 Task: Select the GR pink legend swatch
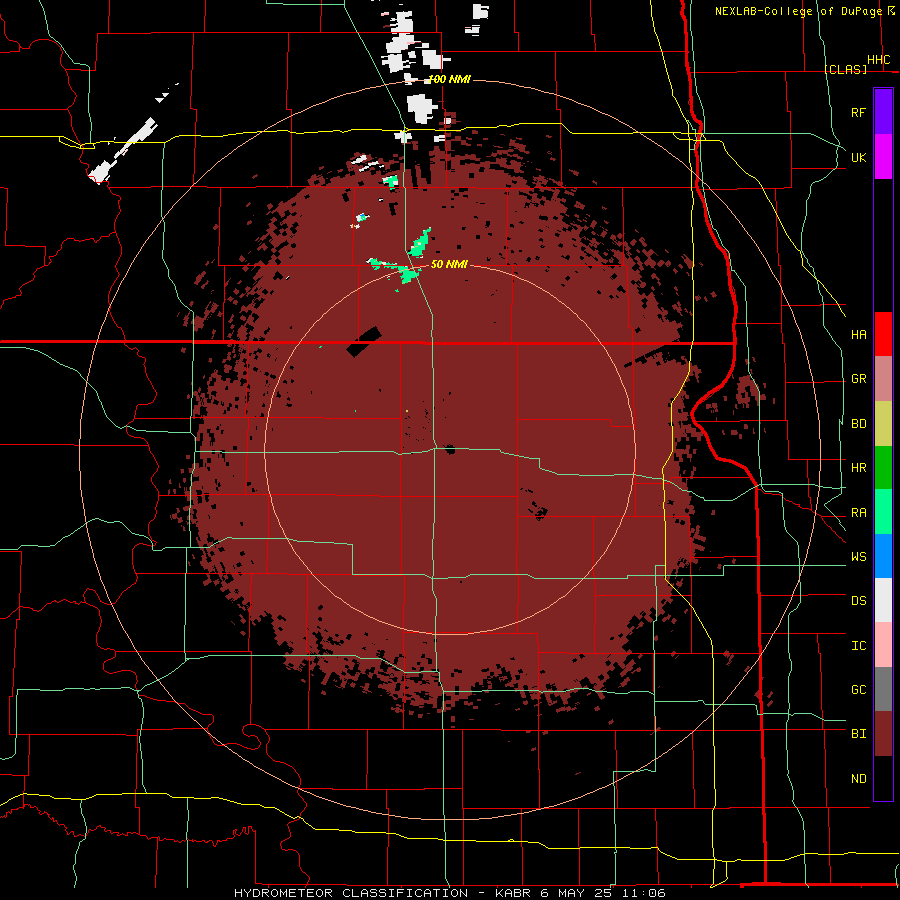(883, 379)
